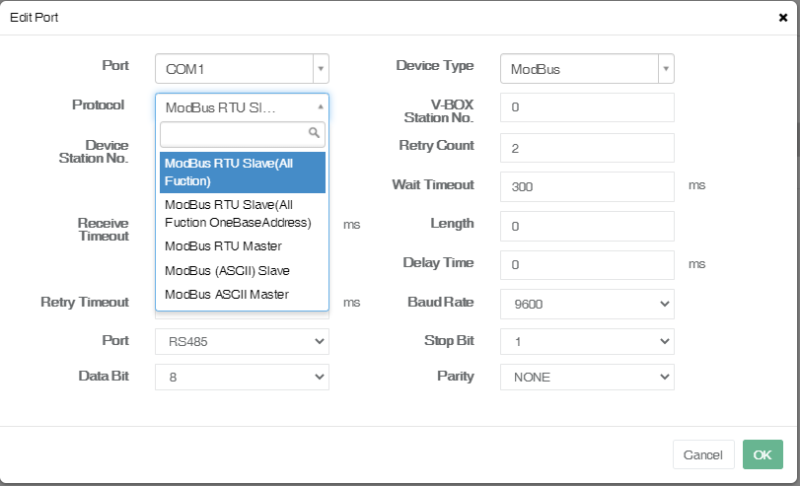The image size is (800, 486).
Task: Open the first Port COM1 dropdown
Action: click(x=241, y=69)
